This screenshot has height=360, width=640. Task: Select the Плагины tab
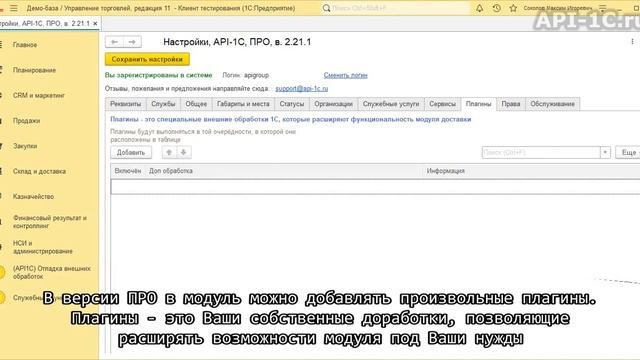pyautogui.click(x=478, y=104)
